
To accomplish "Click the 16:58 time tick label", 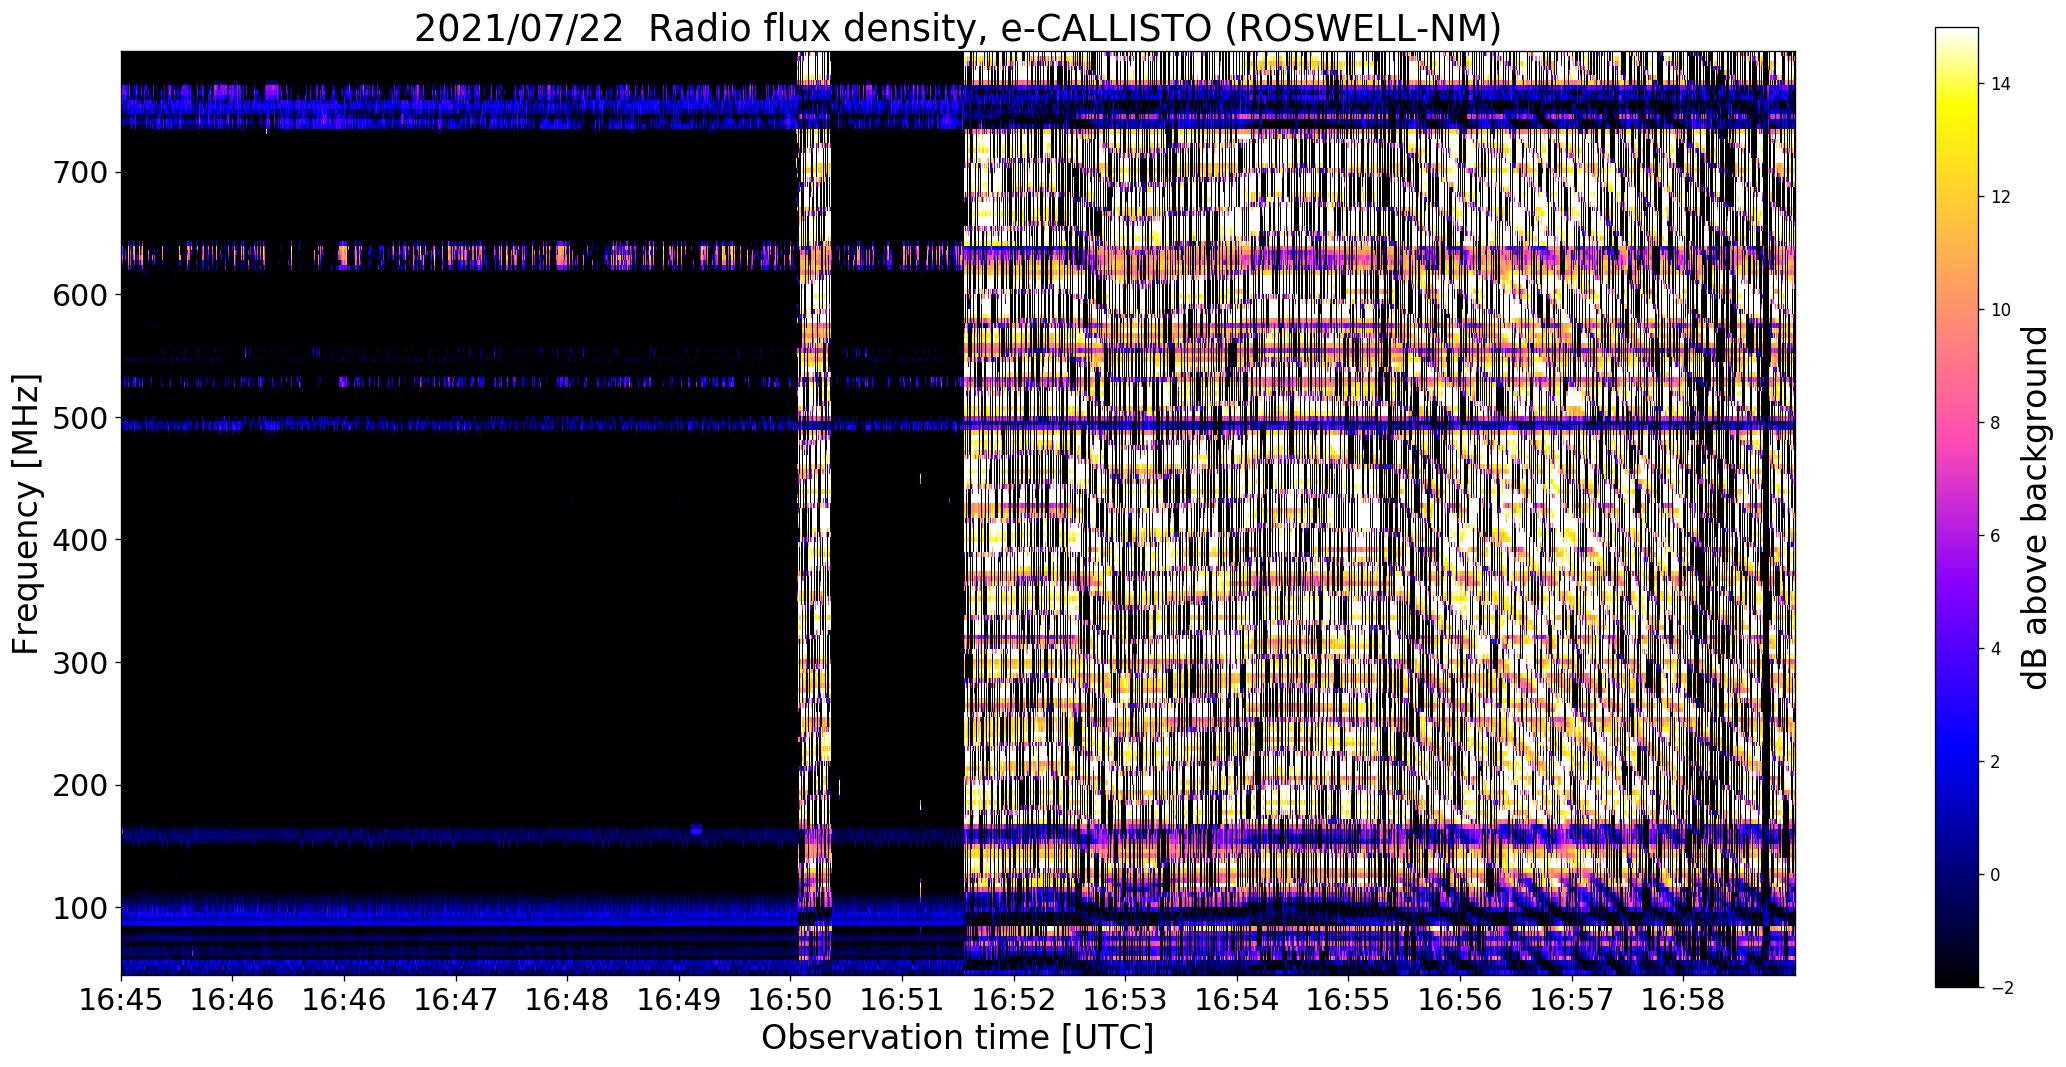I will pos(1683,999).
